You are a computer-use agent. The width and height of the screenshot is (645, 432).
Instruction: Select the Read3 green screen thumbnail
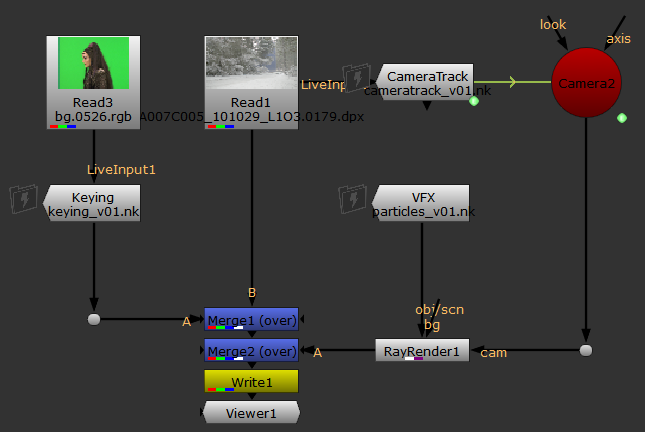(93, 65)
